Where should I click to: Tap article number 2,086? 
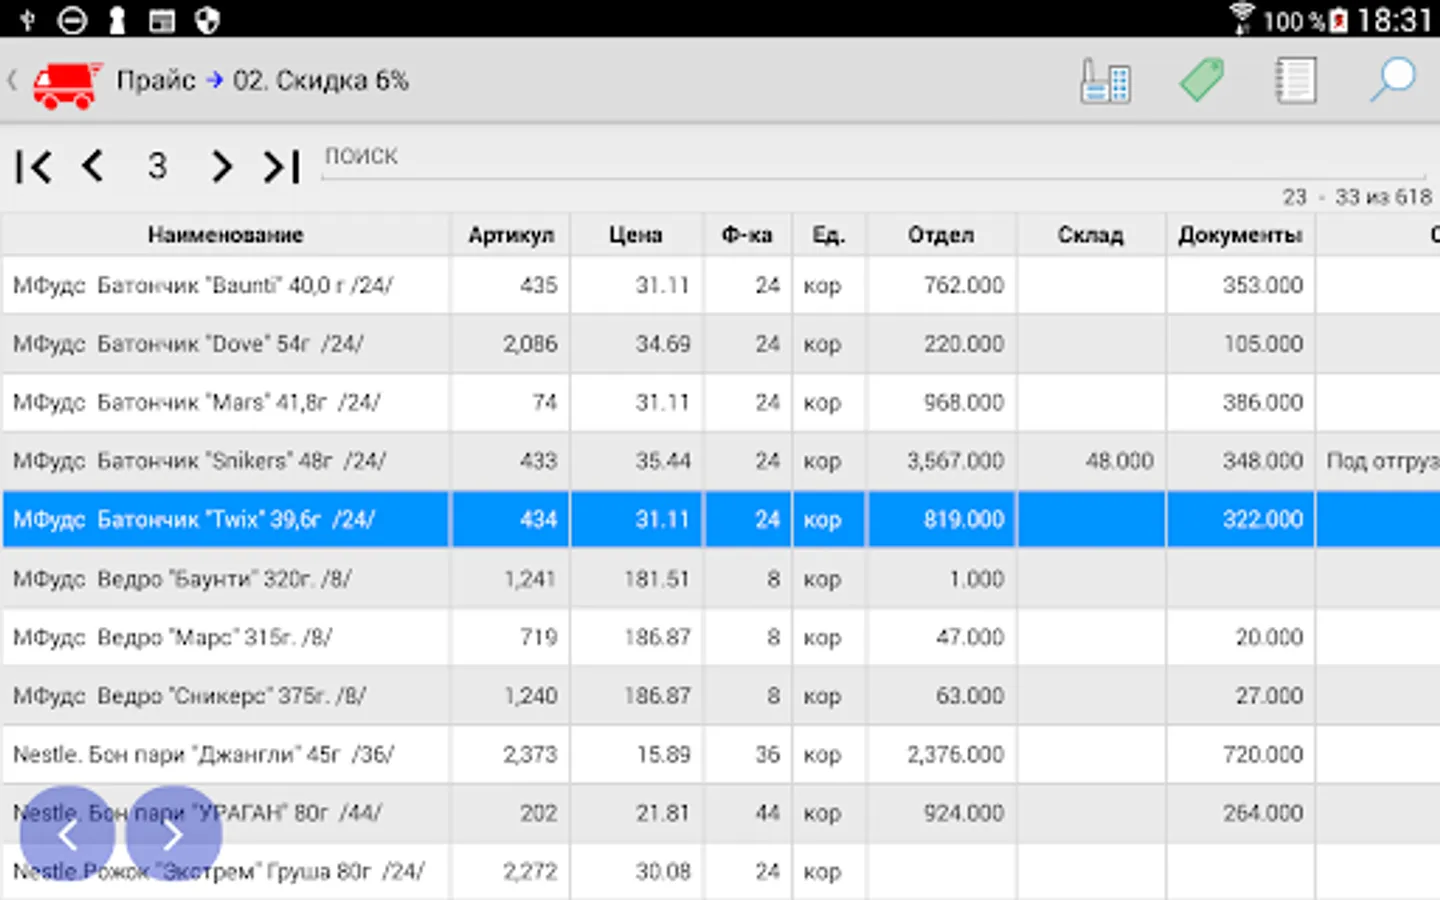530,344
